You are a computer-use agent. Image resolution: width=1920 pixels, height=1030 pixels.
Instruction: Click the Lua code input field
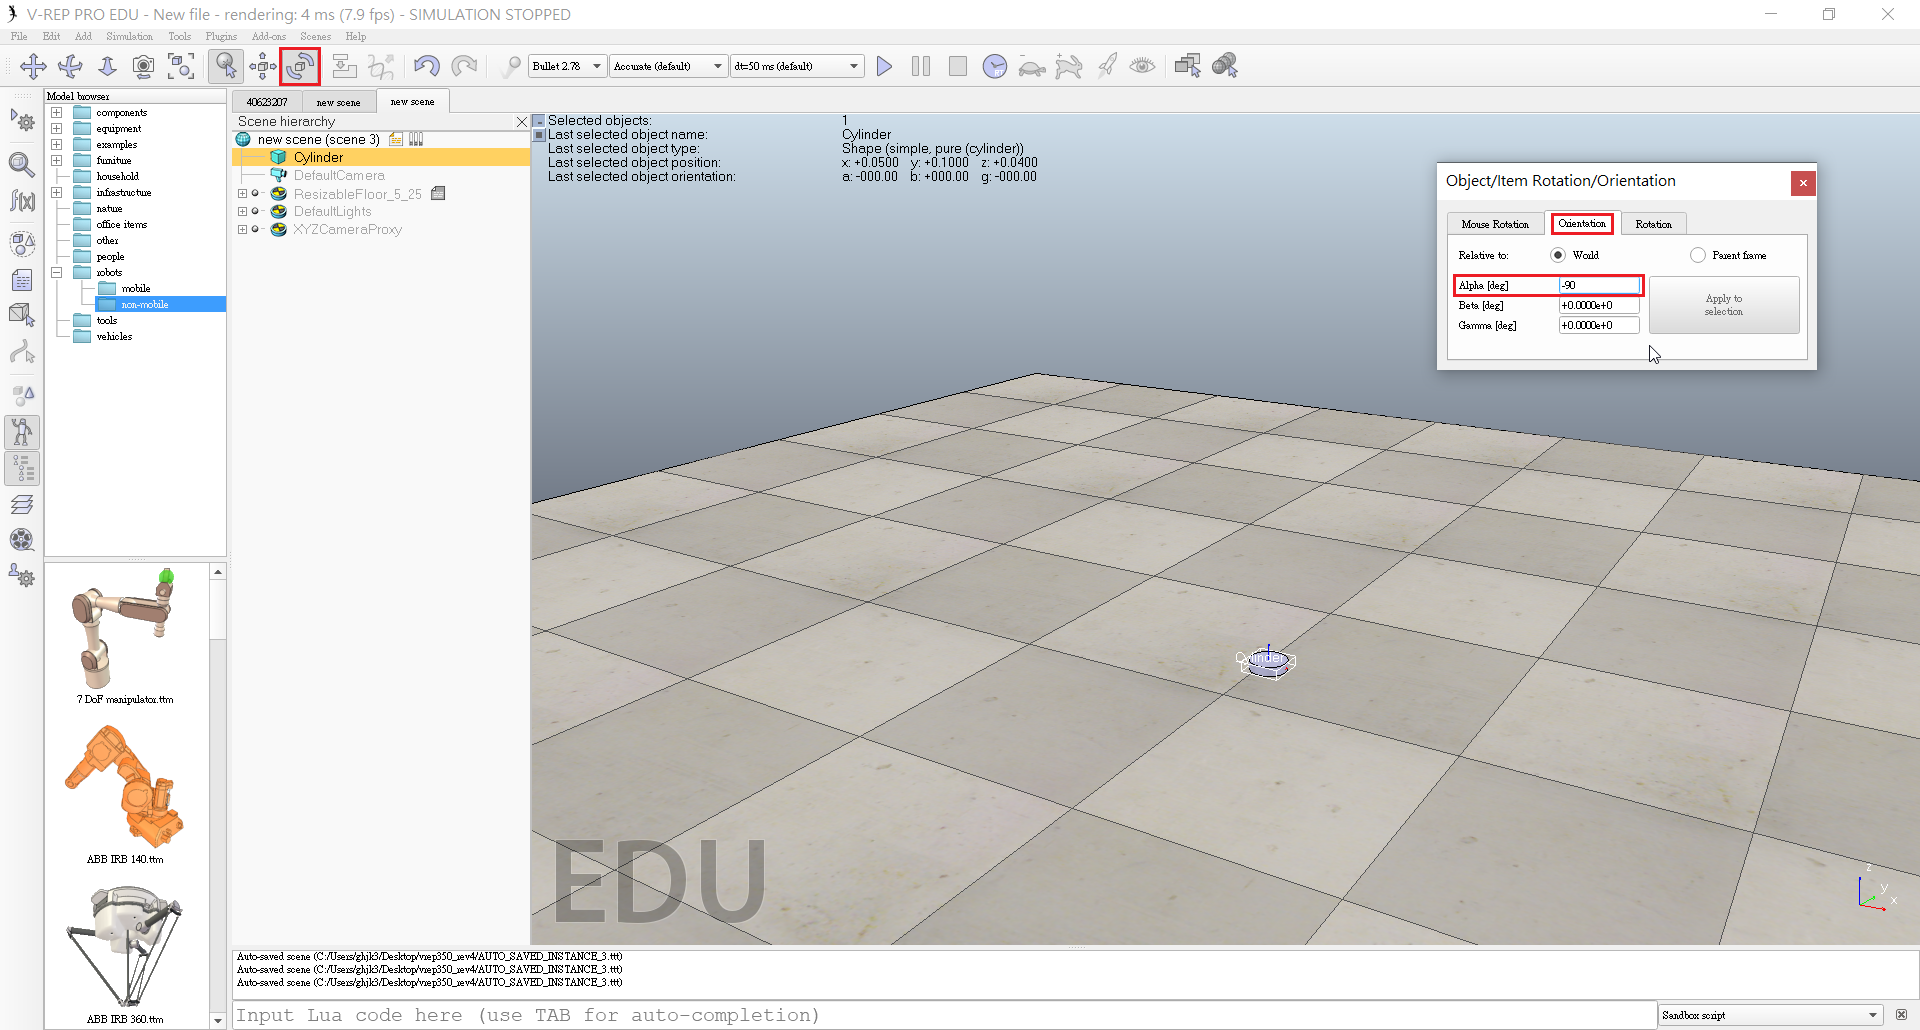pyautogui.click(x=944, y=1015)
